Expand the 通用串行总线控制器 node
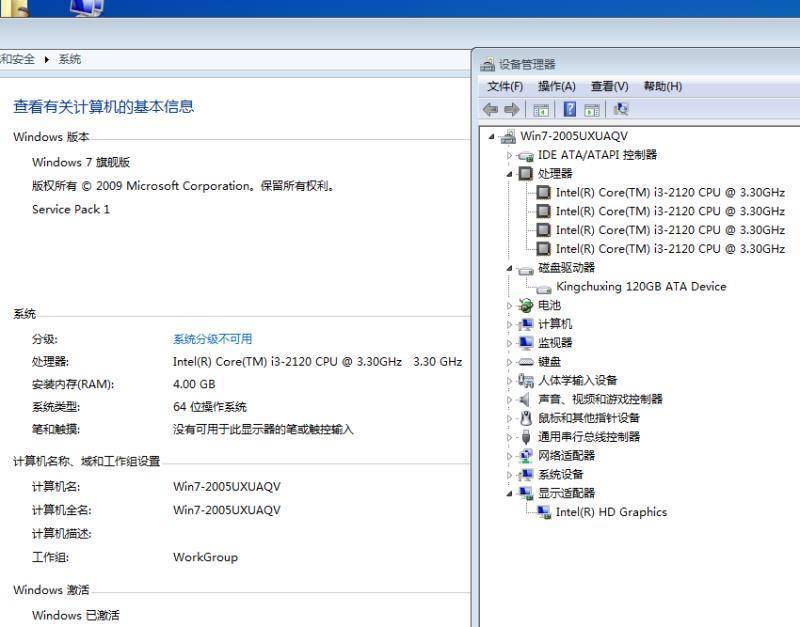Viewport: 800px width, 627px height. coord(509,437)
